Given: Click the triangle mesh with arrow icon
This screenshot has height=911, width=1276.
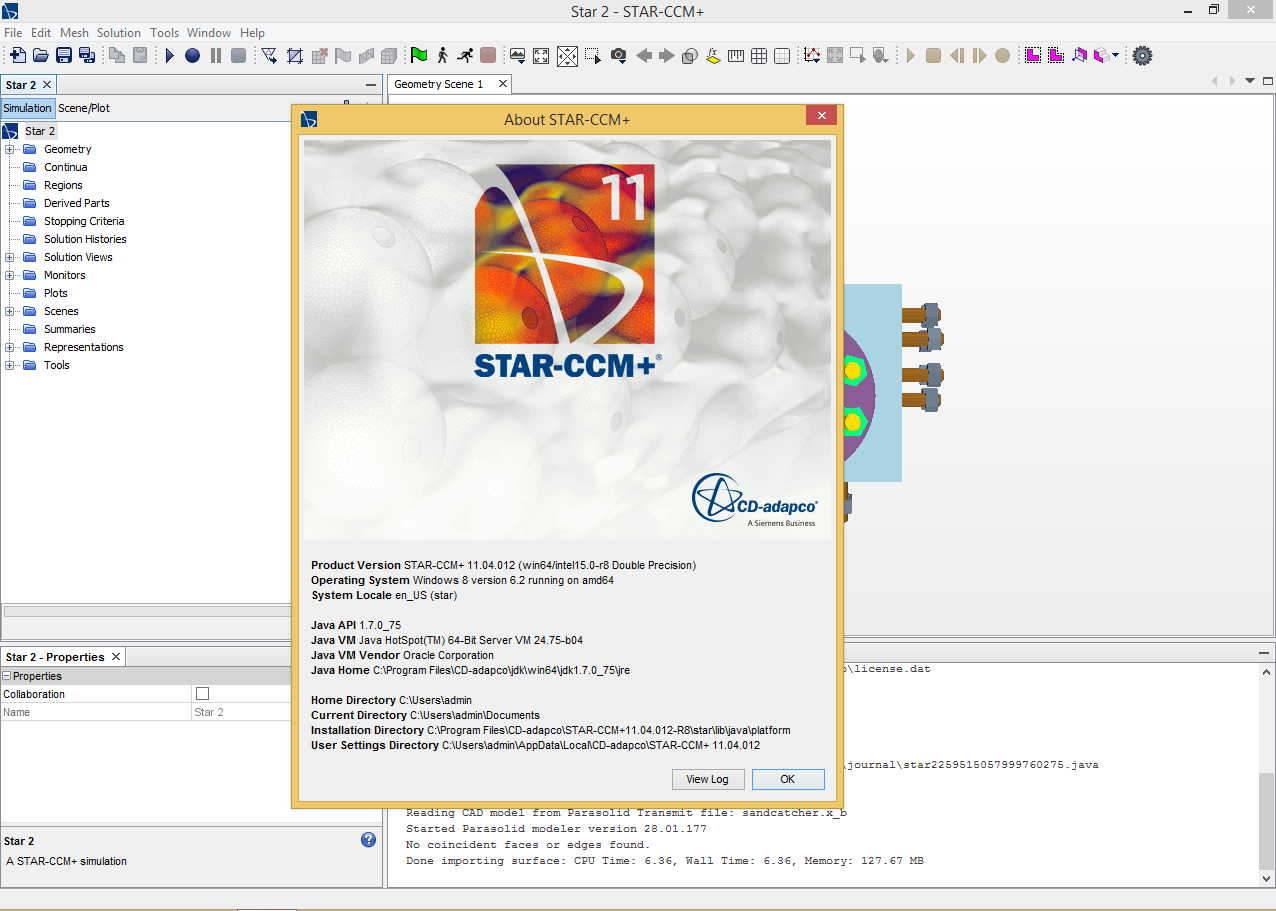Looking at the screenshot, I should [x=270, y=56].
